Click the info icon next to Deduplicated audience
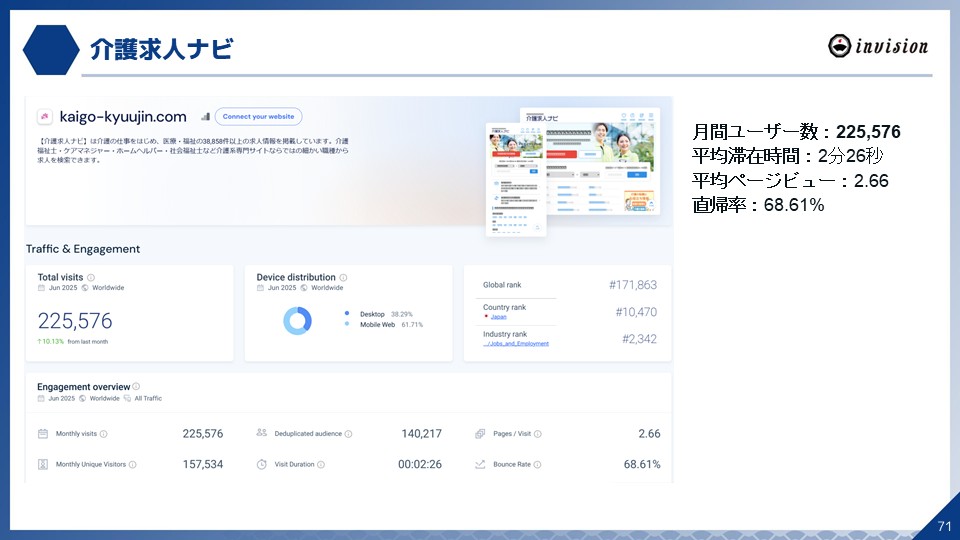 [x=348, y=433]
